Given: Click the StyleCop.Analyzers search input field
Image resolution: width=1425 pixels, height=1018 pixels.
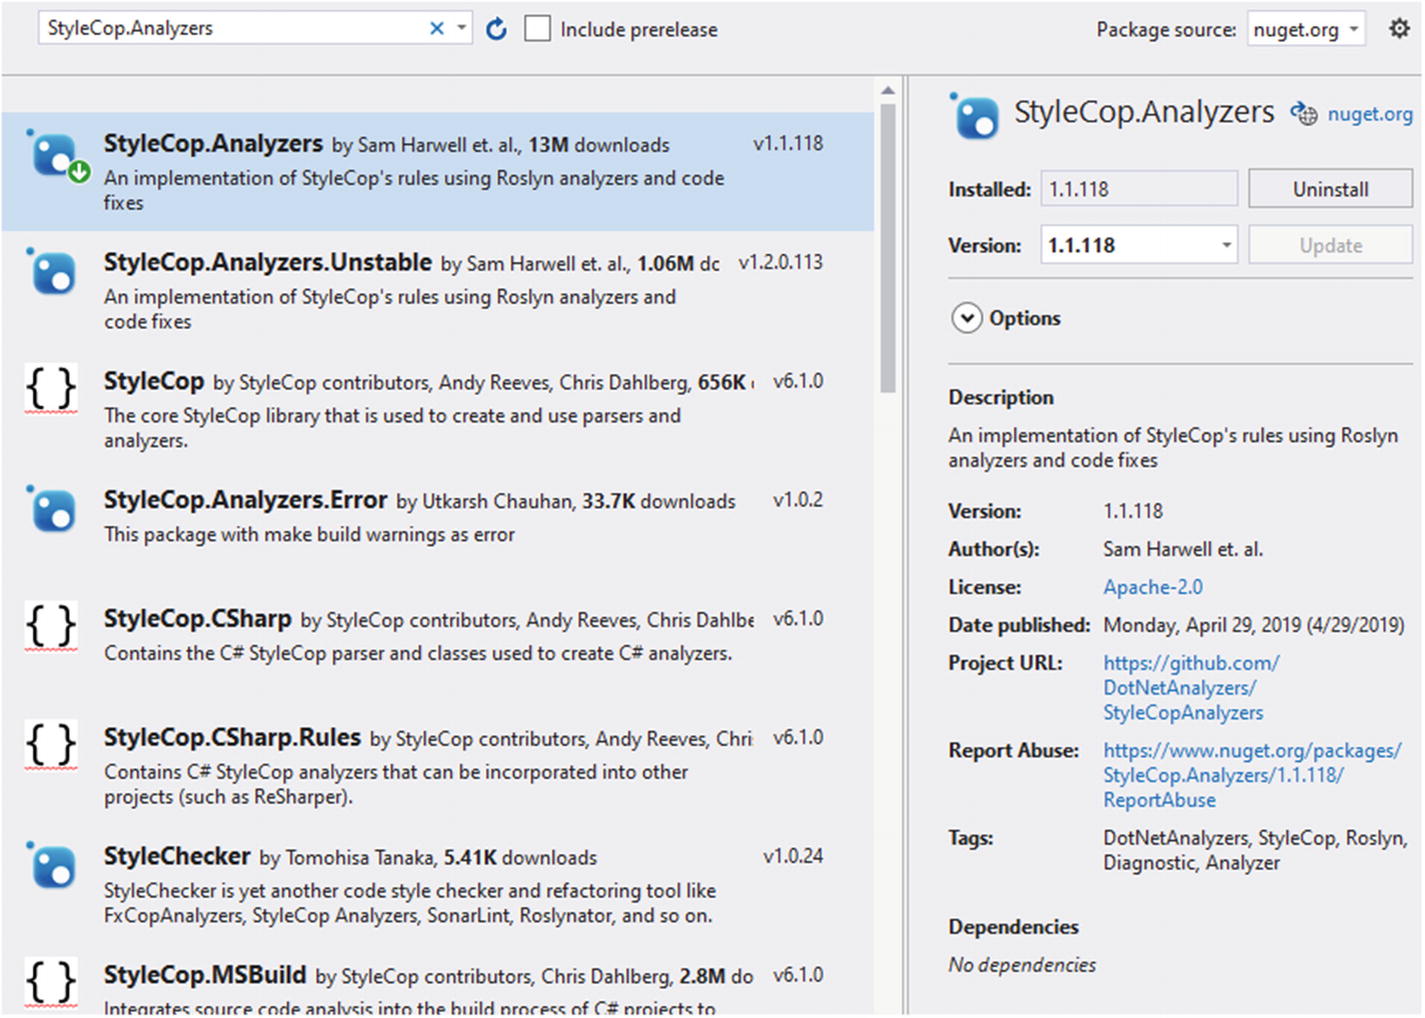Looking at the screenshot, I should tap(230, 29).
